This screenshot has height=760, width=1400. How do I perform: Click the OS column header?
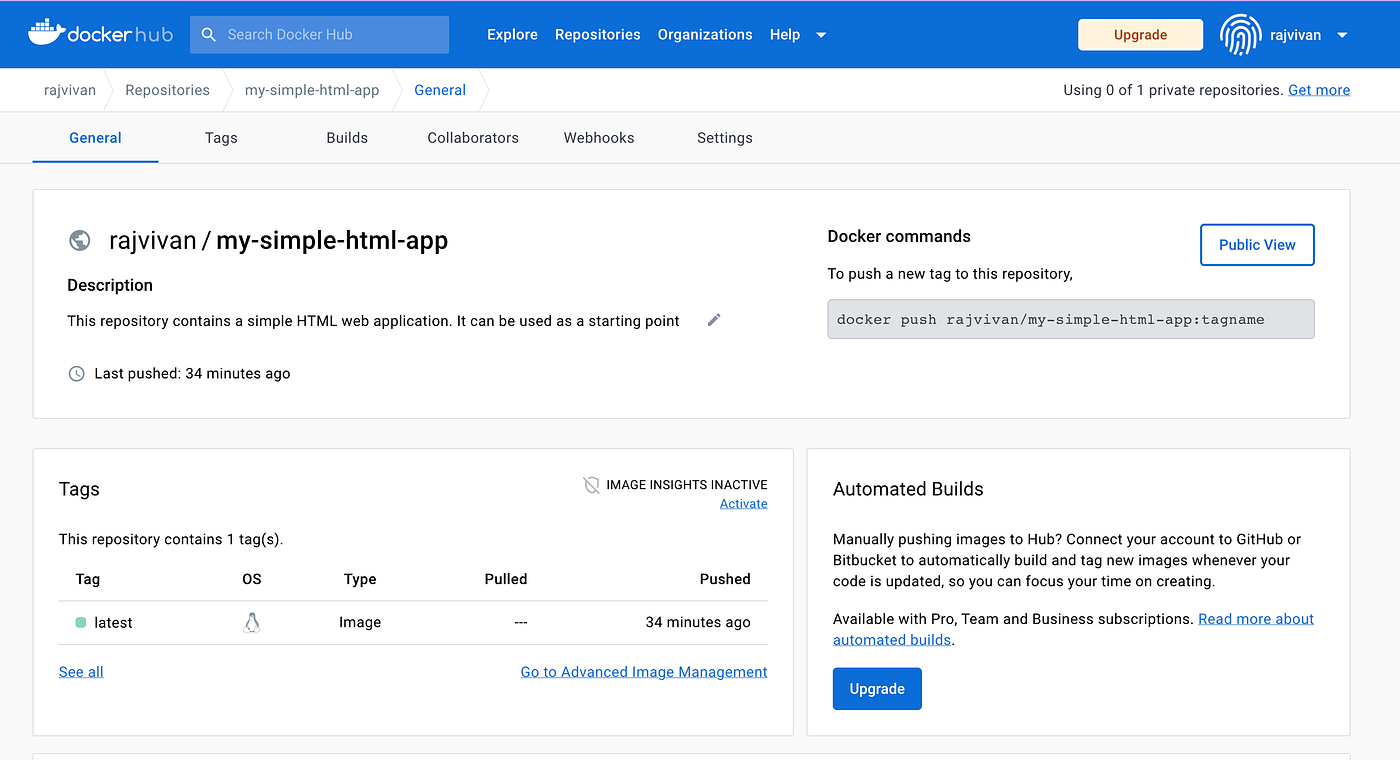pos(252,579)
